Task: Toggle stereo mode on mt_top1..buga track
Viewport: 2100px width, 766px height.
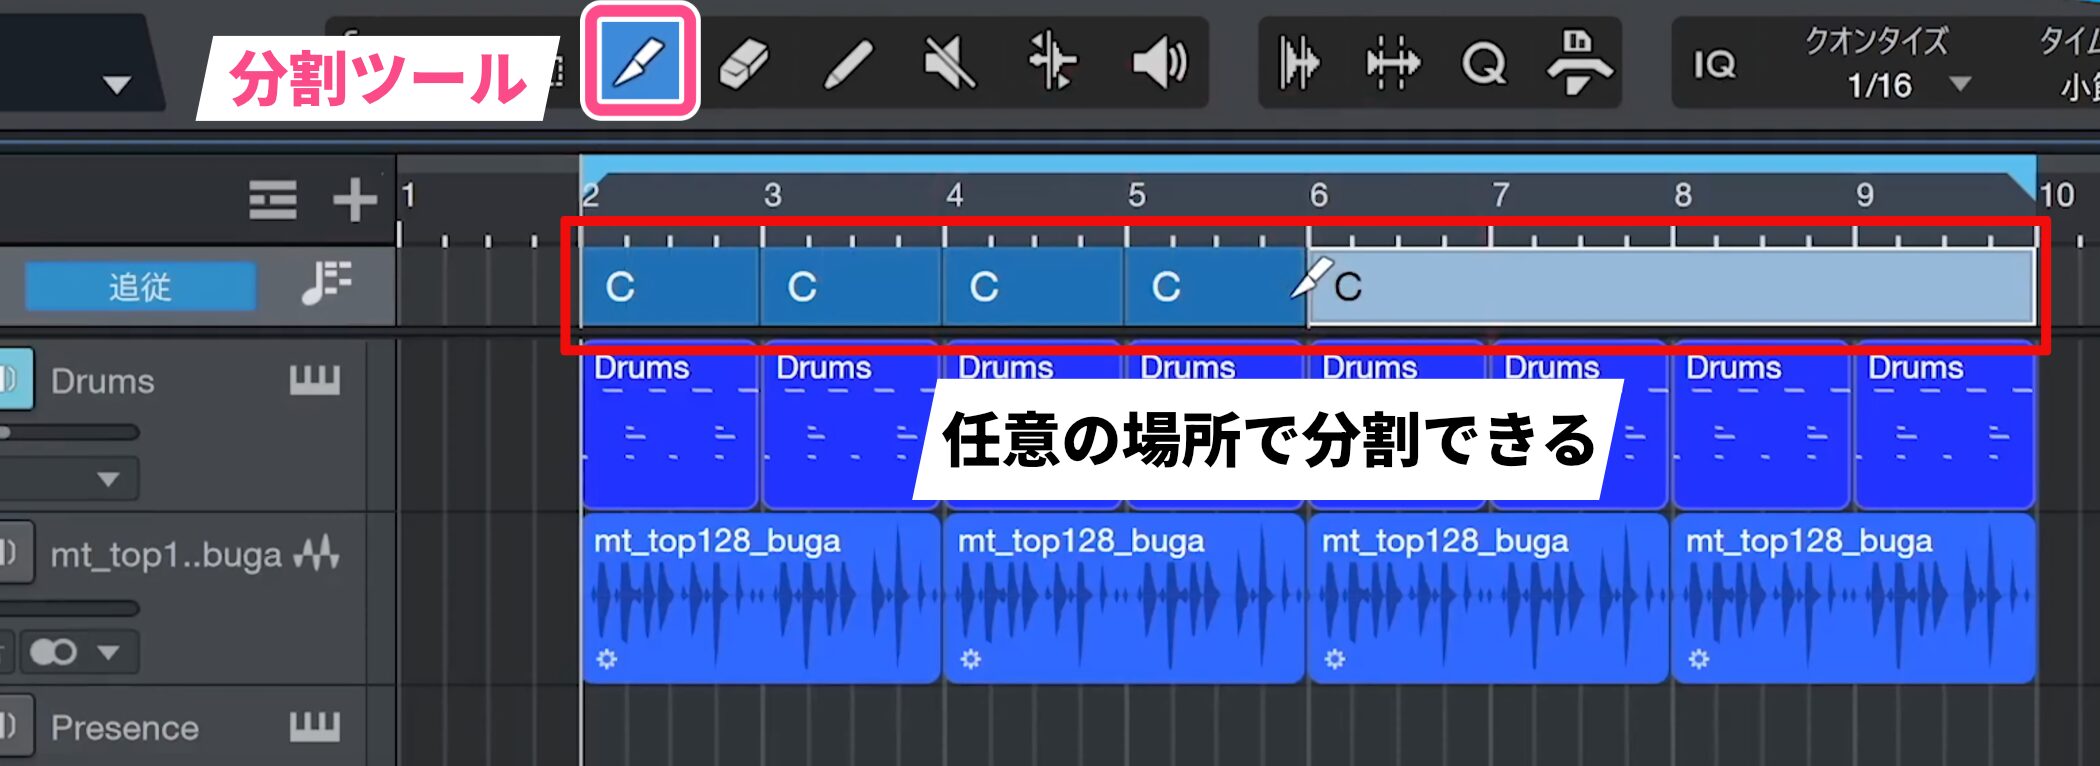Action: point(53,652)
